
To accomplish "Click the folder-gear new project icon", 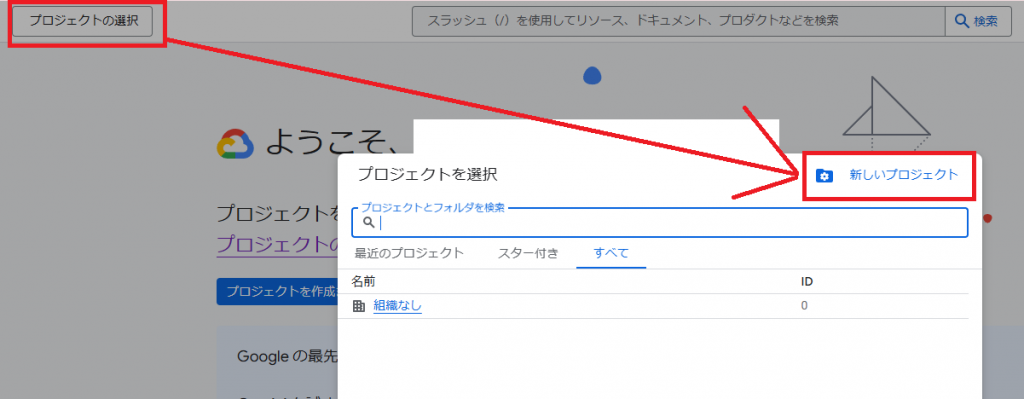I will [825, 176].
